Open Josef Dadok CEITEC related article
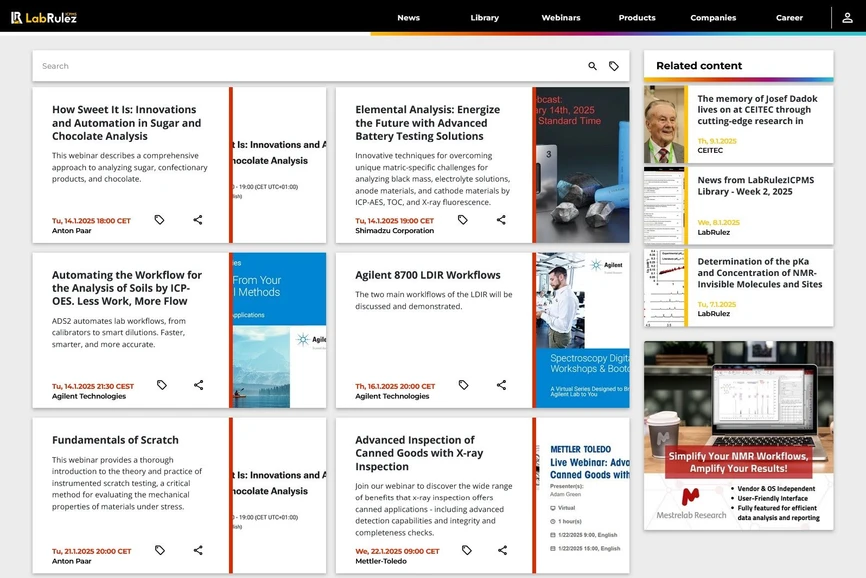The height and width of the screenshot is (578, 866). pyautogui.click(x=757, y=110)
